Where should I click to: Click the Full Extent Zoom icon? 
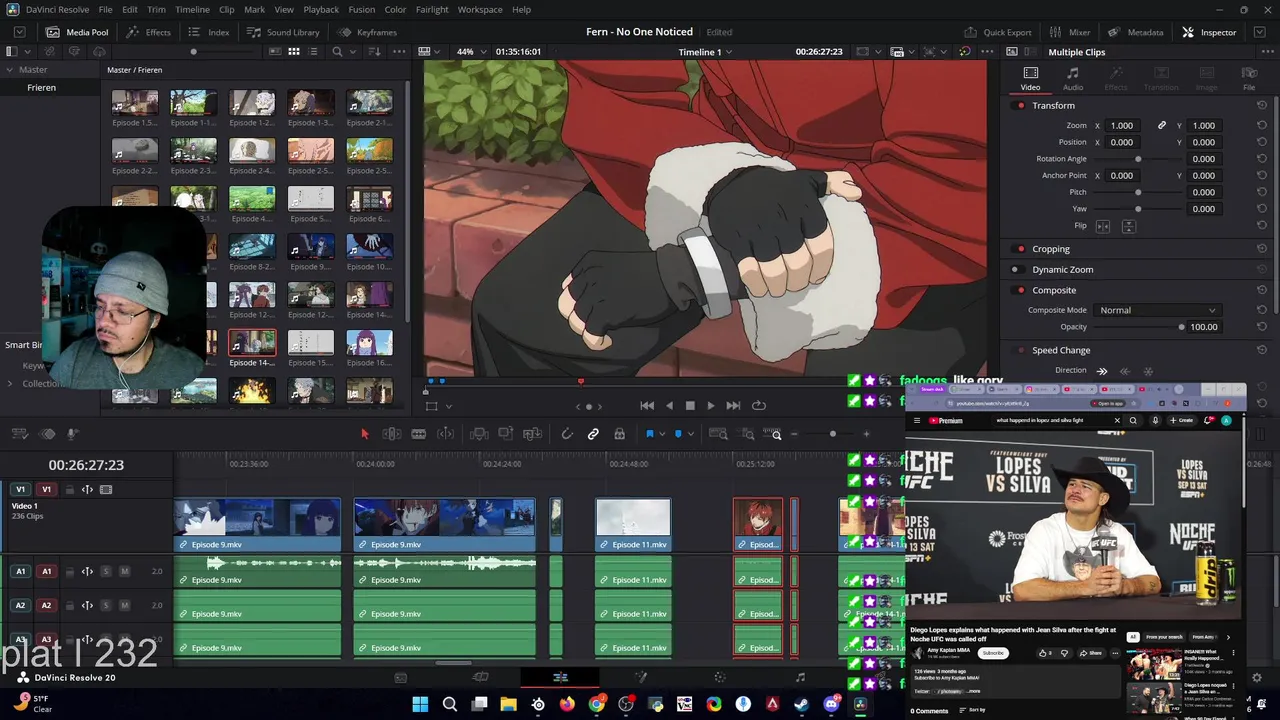(x=718, y=434)
